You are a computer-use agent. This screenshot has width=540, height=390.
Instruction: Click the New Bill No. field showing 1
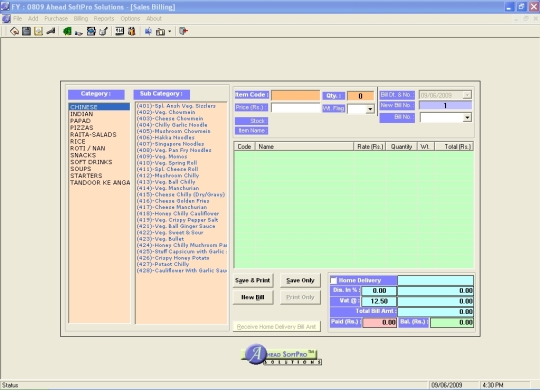(445, 105)
